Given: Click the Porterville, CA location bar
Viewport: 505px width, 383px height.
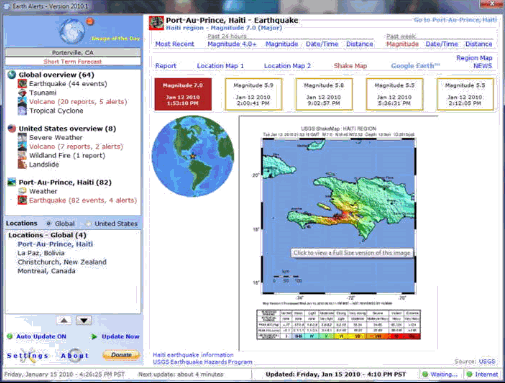Looking at the screenshot, I should tap(73, 52).
